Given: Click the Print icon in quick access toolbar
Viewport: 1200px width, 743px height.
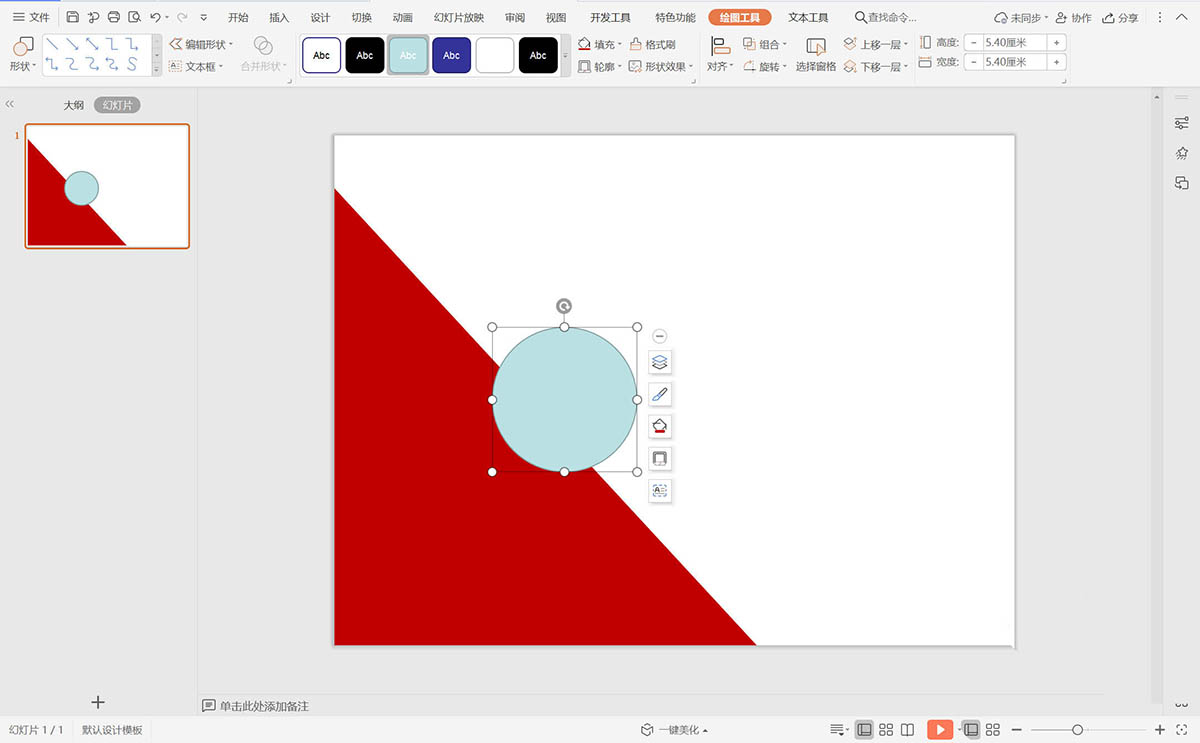Looking at the screenshot, I should (114, 17).
